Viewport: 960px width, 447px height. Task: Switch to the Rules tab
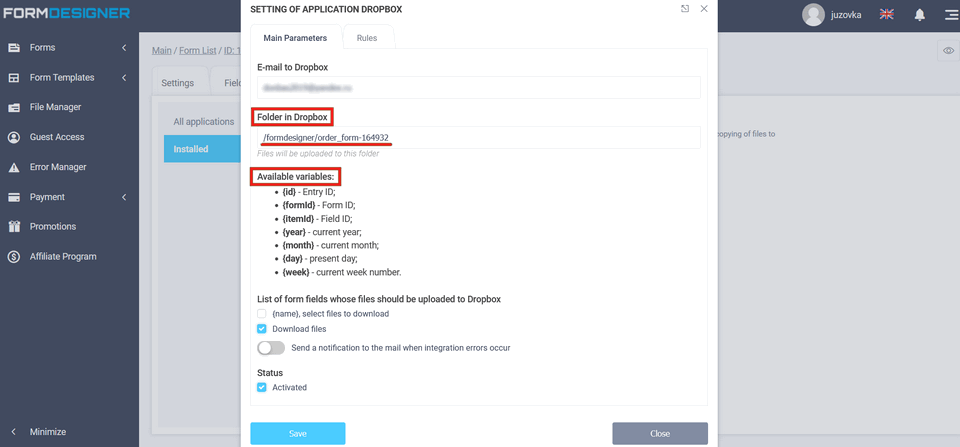(367, 38)
